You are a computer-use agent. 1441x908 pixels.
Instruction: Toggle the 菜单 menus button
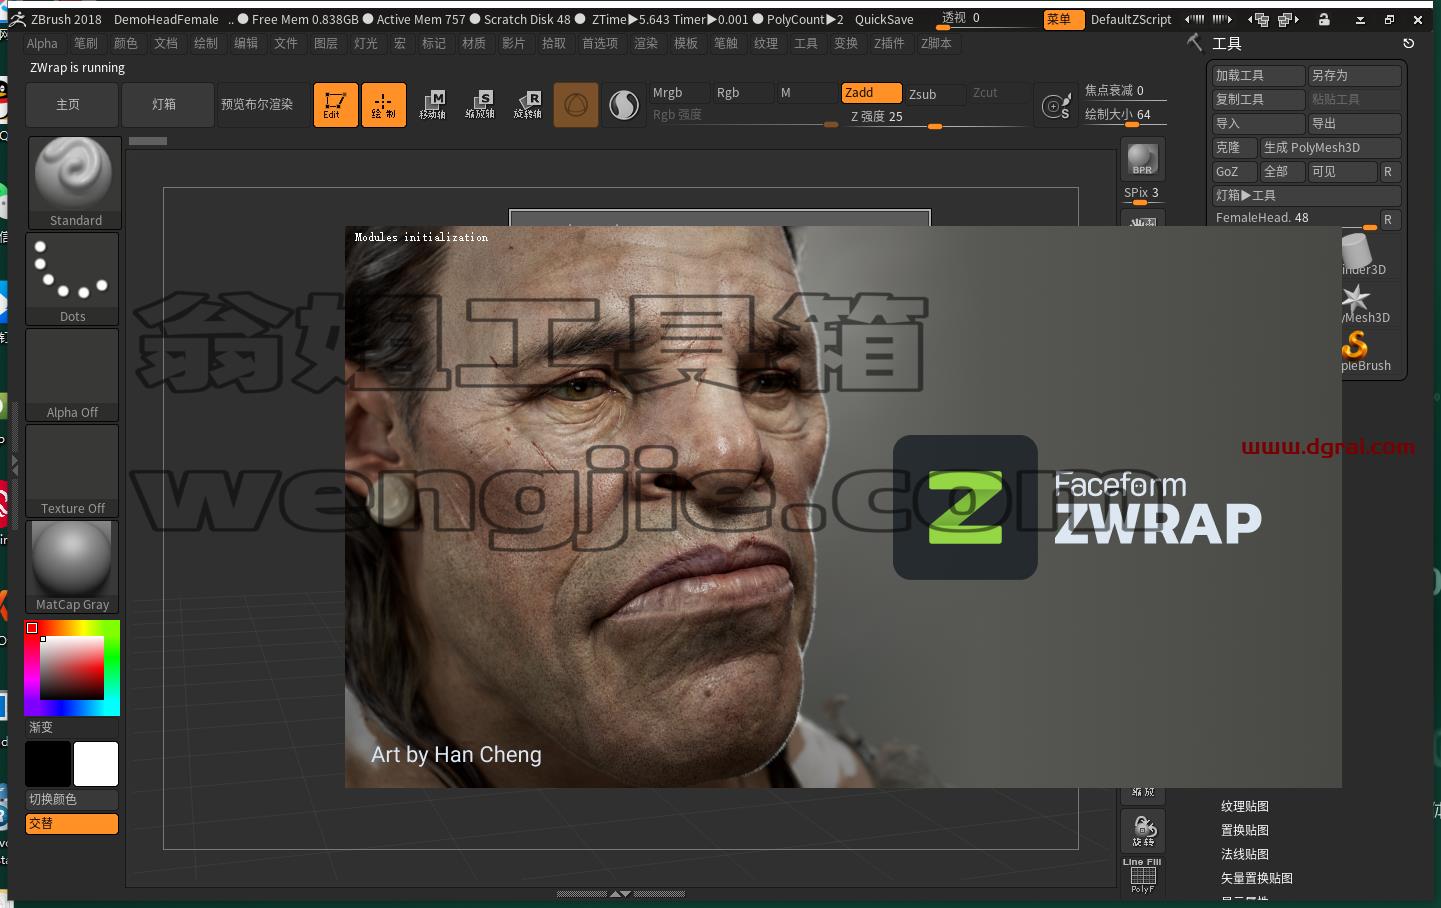point(1063,19)
